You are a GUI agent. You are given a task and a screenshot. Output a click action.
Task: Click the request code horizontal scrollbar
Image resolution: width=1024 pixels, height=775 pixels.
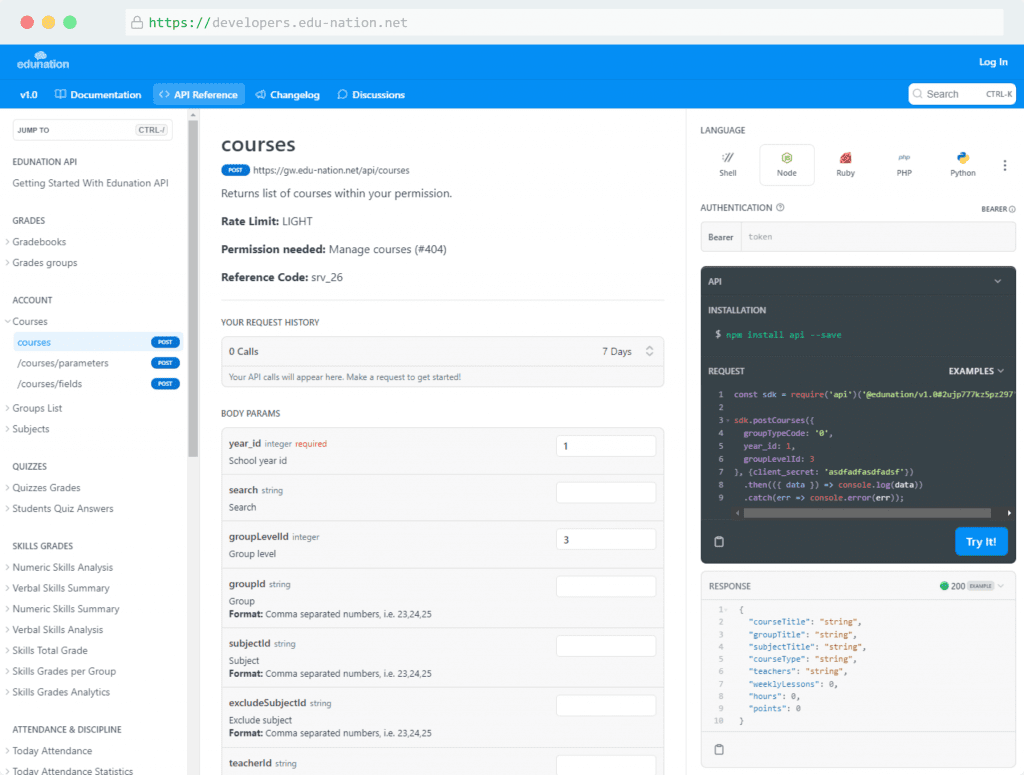[867, 513]
